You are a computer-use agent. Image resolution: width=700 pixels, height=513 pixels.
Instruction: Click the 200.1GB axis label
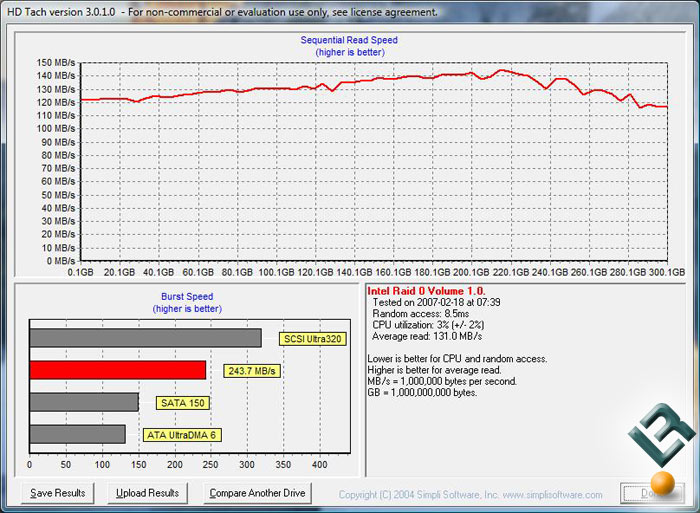tap(471, 272)
